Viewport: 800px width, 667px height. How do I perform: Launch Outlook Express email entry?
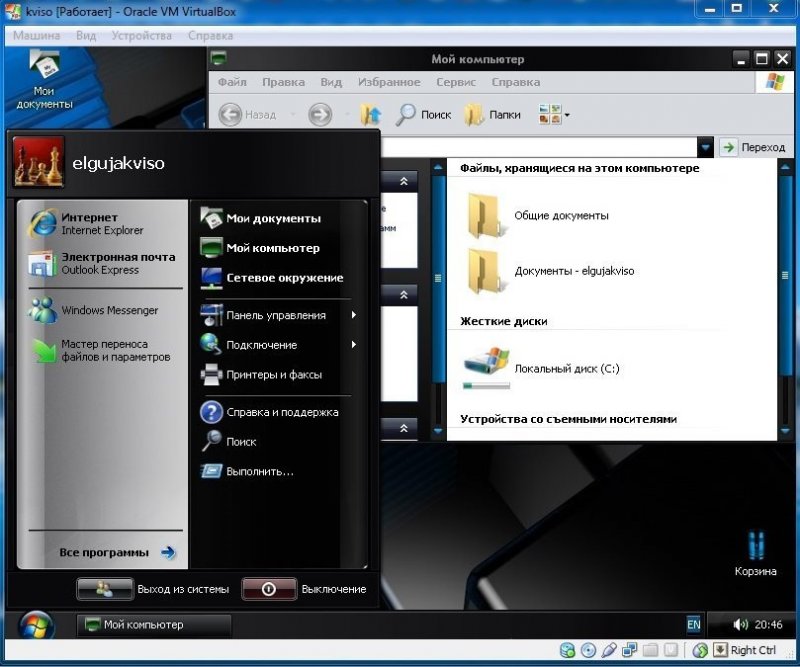(102, 263)
